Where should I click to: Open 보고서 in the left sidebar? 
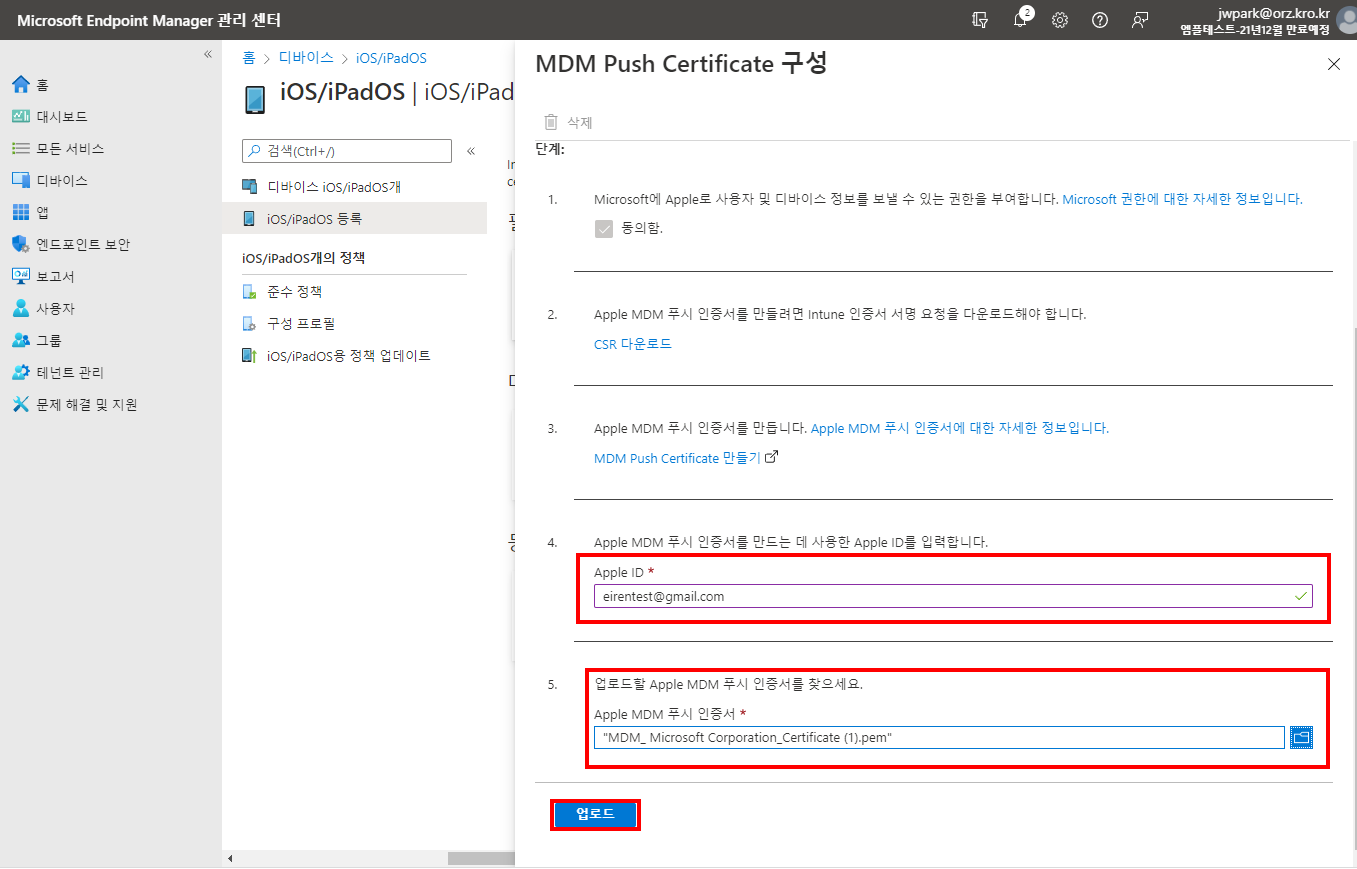[x=44, y=277]
